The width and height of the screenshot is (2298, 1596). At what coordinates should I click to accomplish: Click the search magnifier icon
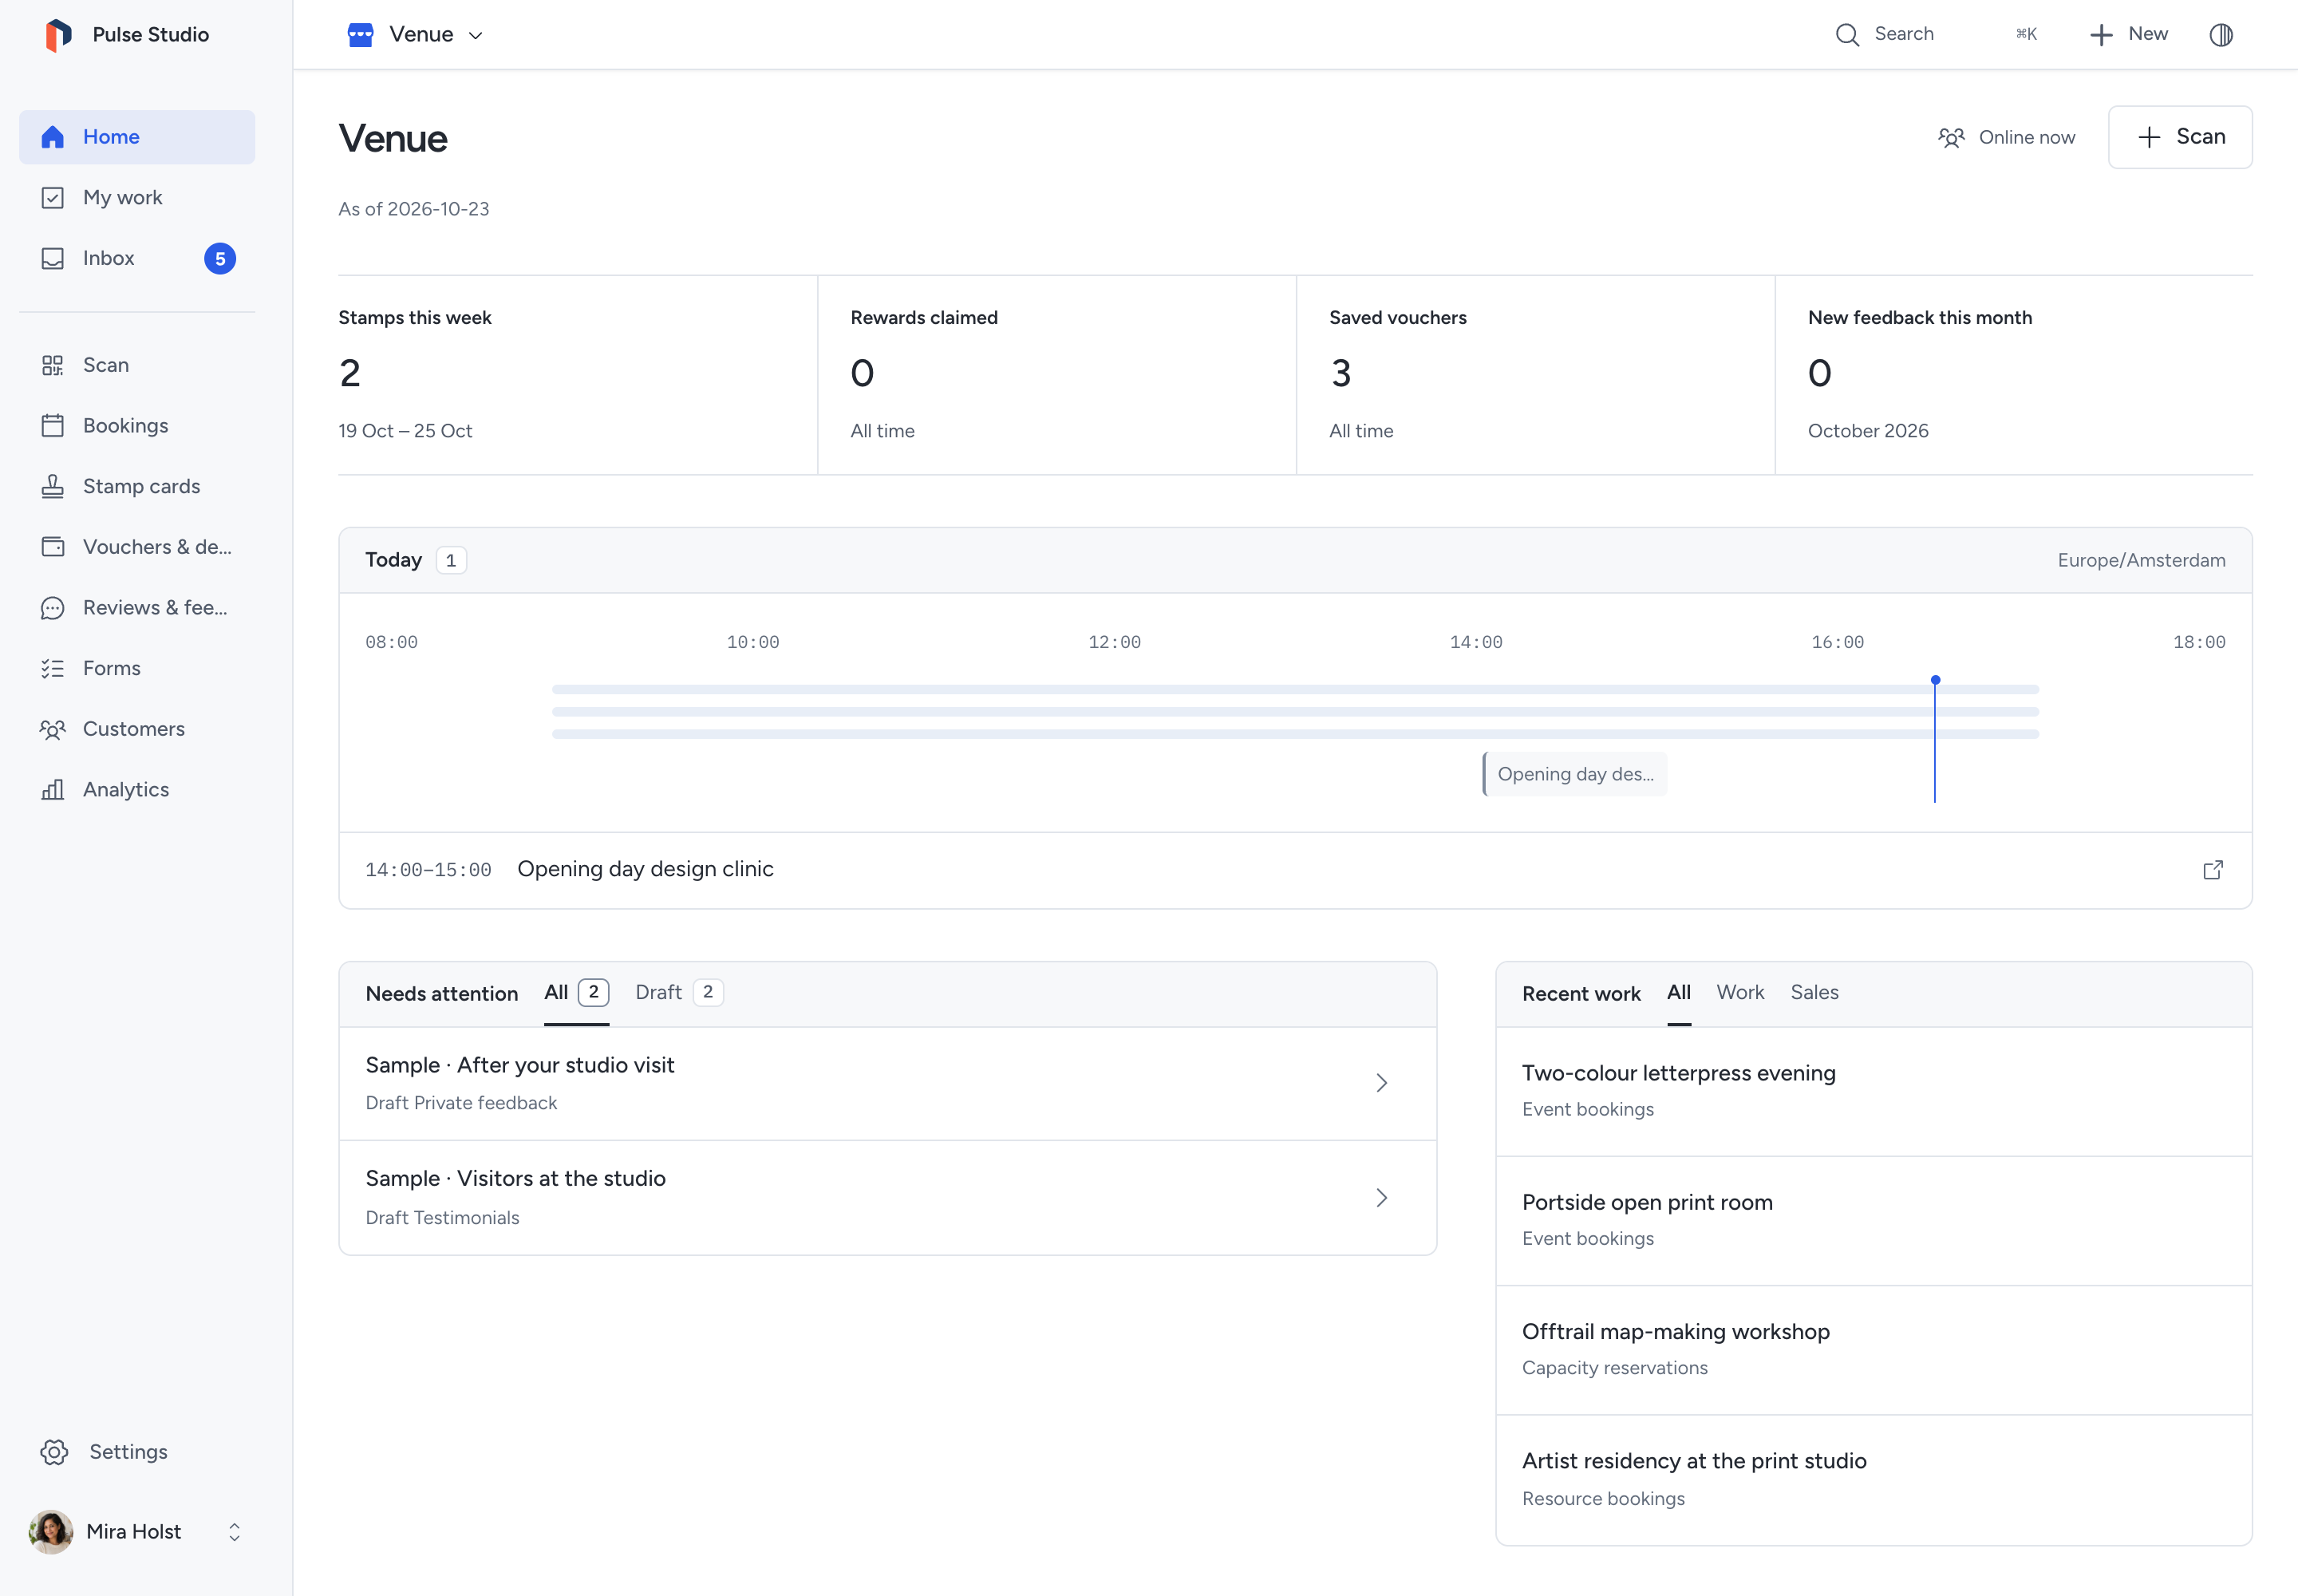pos(1847,35)
